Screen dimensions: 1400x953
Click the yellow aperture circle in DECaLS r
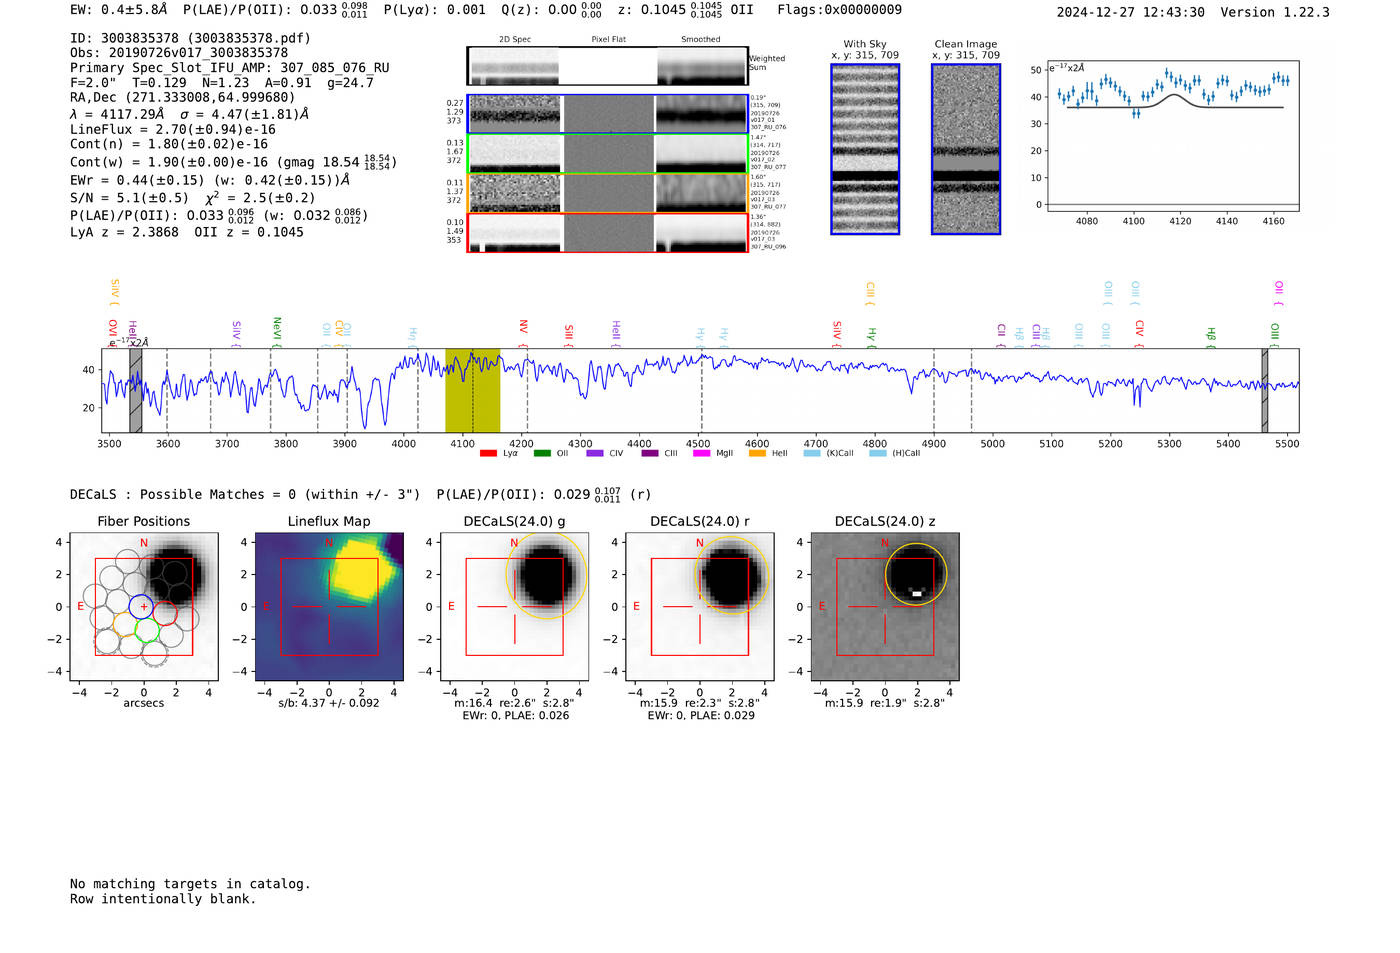(732, 576)
